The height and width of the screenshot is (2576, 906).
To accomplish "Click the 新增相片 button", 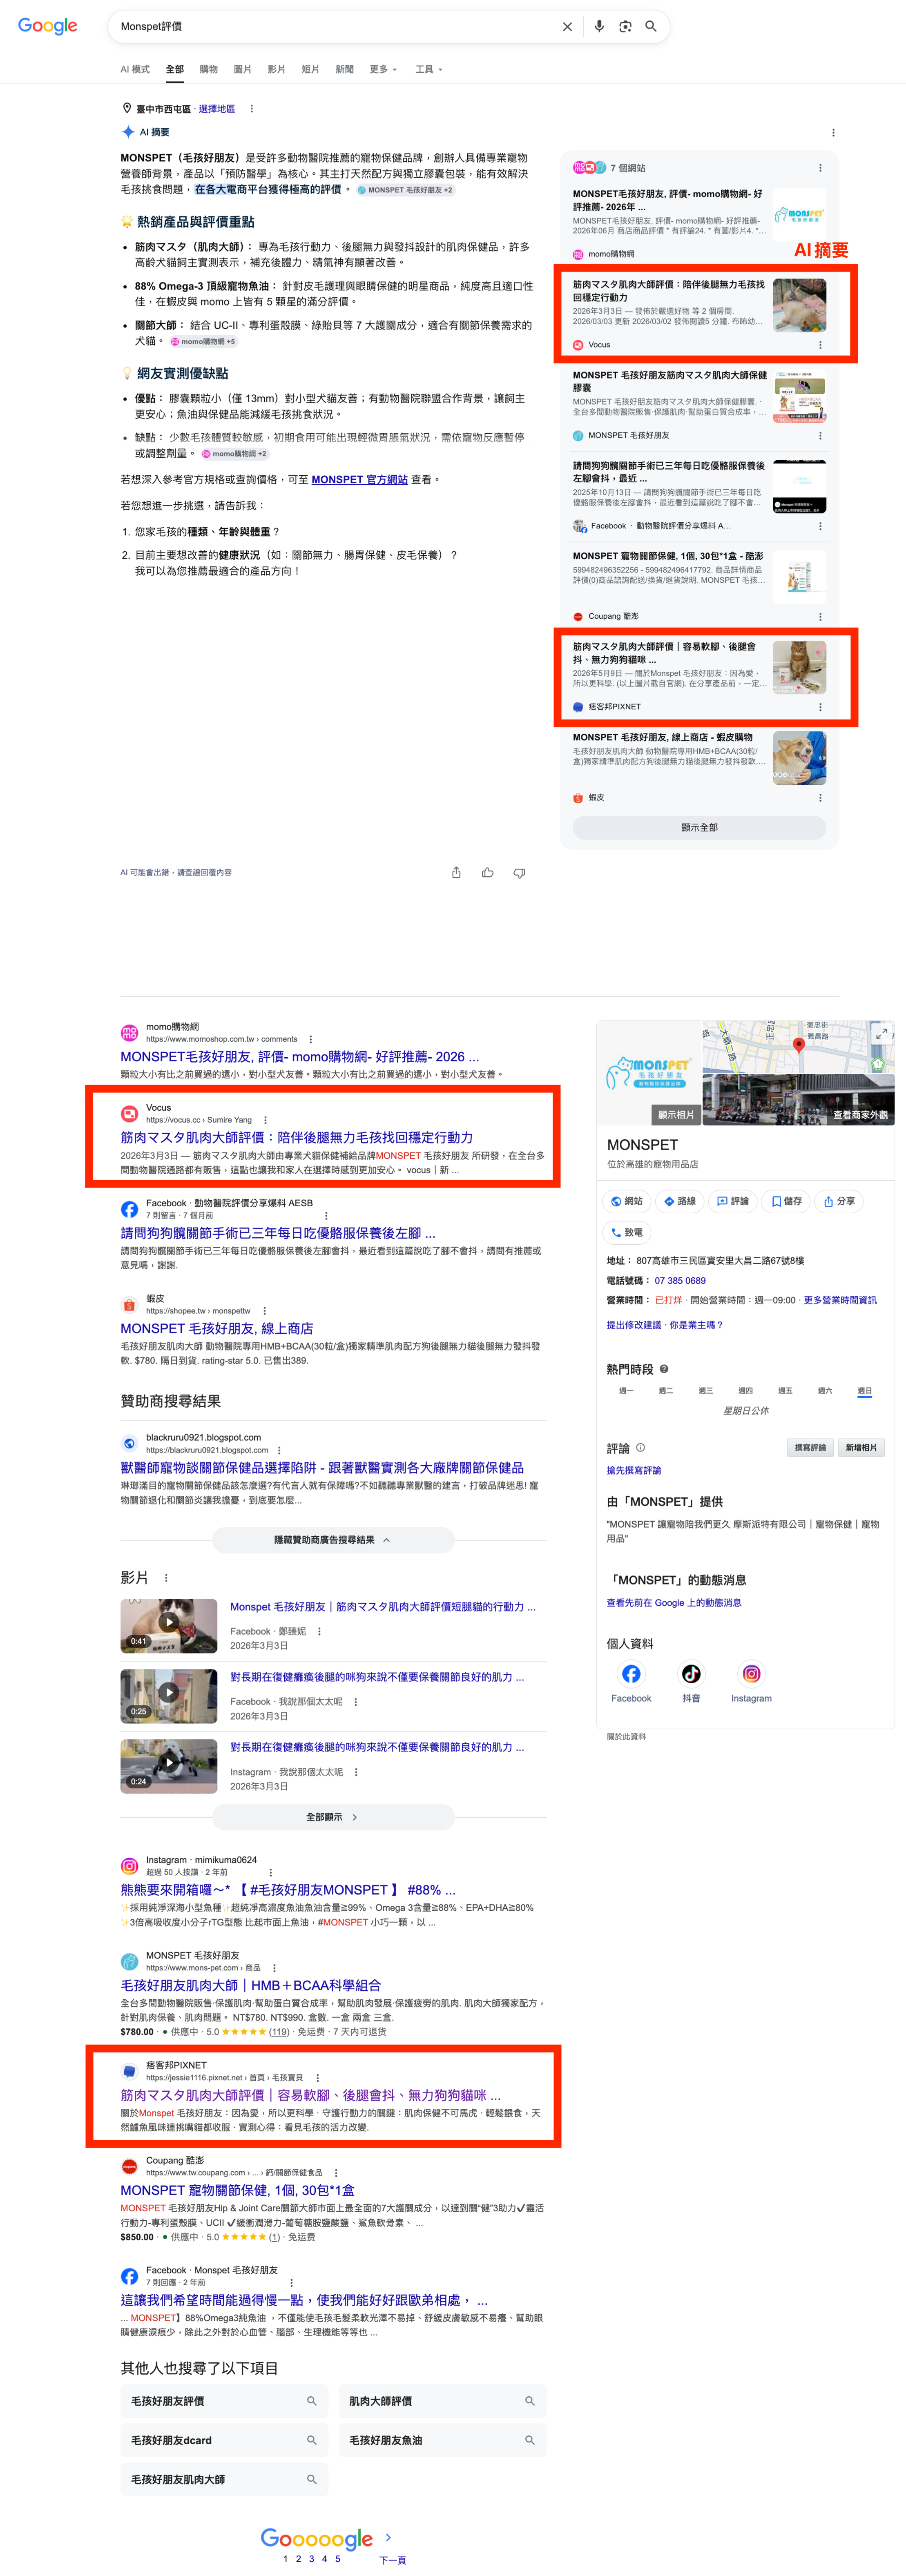I will click(x=861, y=1448).
